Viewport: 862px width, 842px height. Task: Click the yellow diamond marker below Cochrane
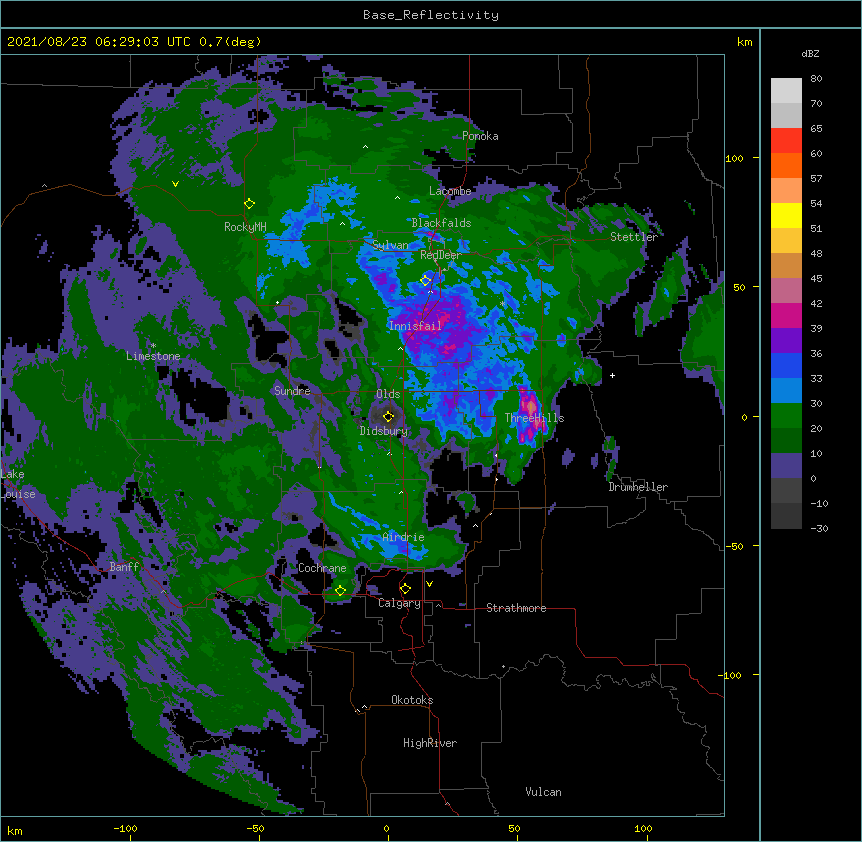point(340,591)
